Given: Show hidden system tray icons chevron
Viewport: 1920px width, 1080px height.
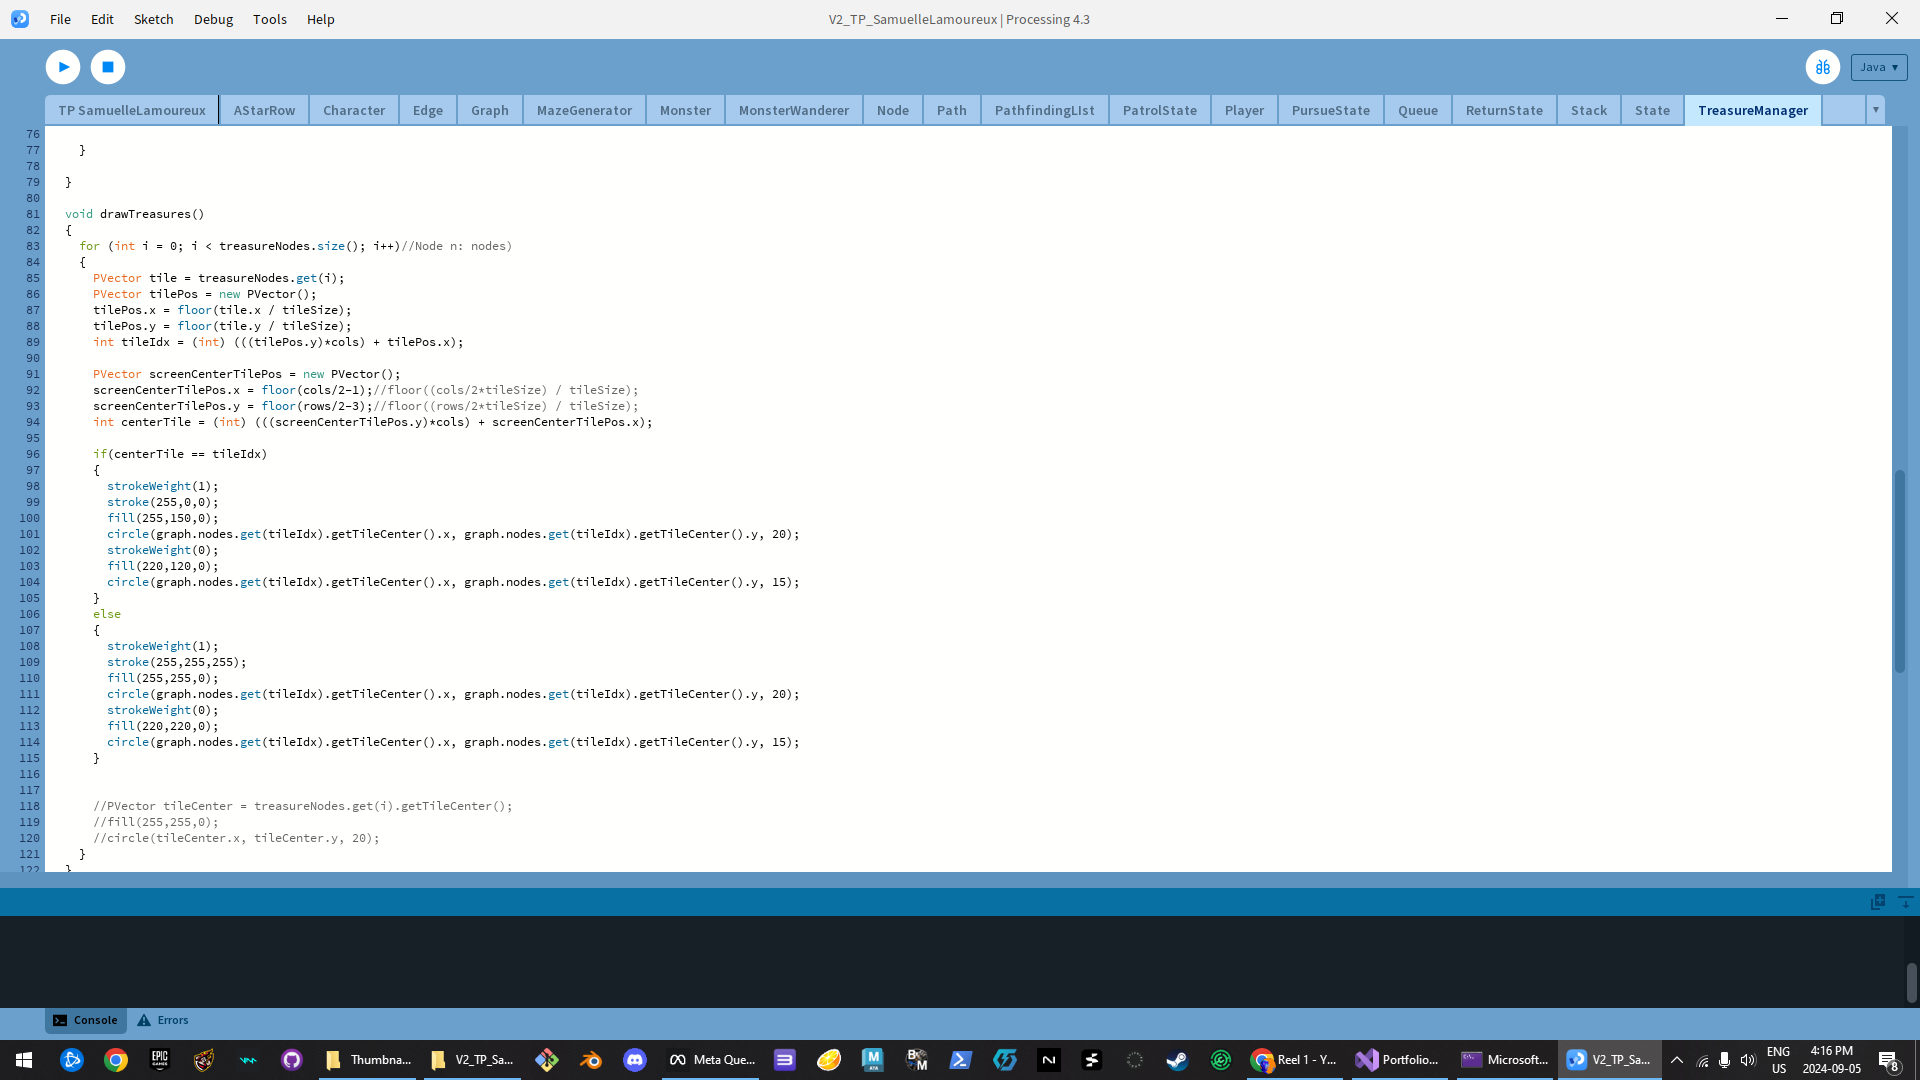Looking at the screenshot, I should coord(1677,1060).
